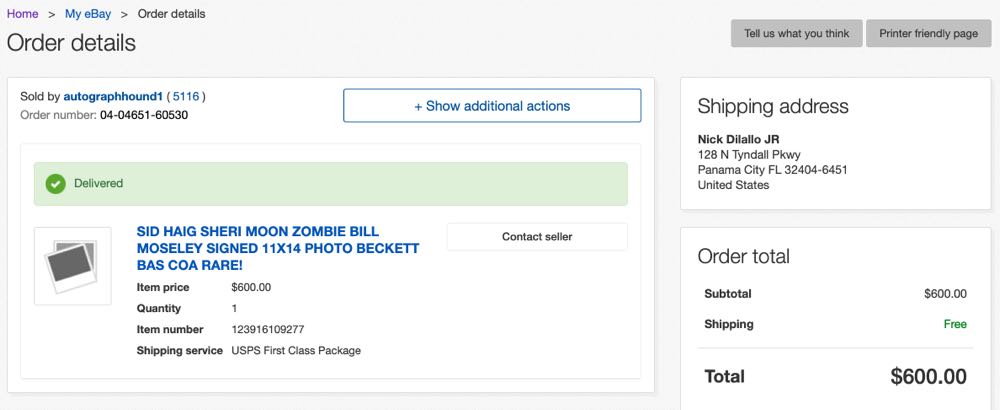
Task: Expand Show additional actions
Action: click(x=492, y=106)
